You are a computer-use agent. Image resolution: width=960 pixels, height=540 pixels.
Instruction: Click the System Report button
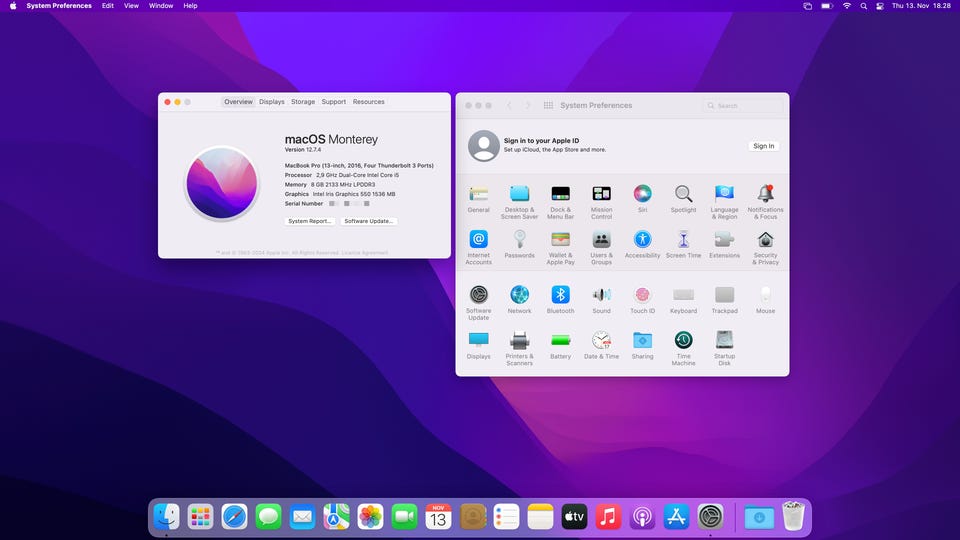[310, 221]
